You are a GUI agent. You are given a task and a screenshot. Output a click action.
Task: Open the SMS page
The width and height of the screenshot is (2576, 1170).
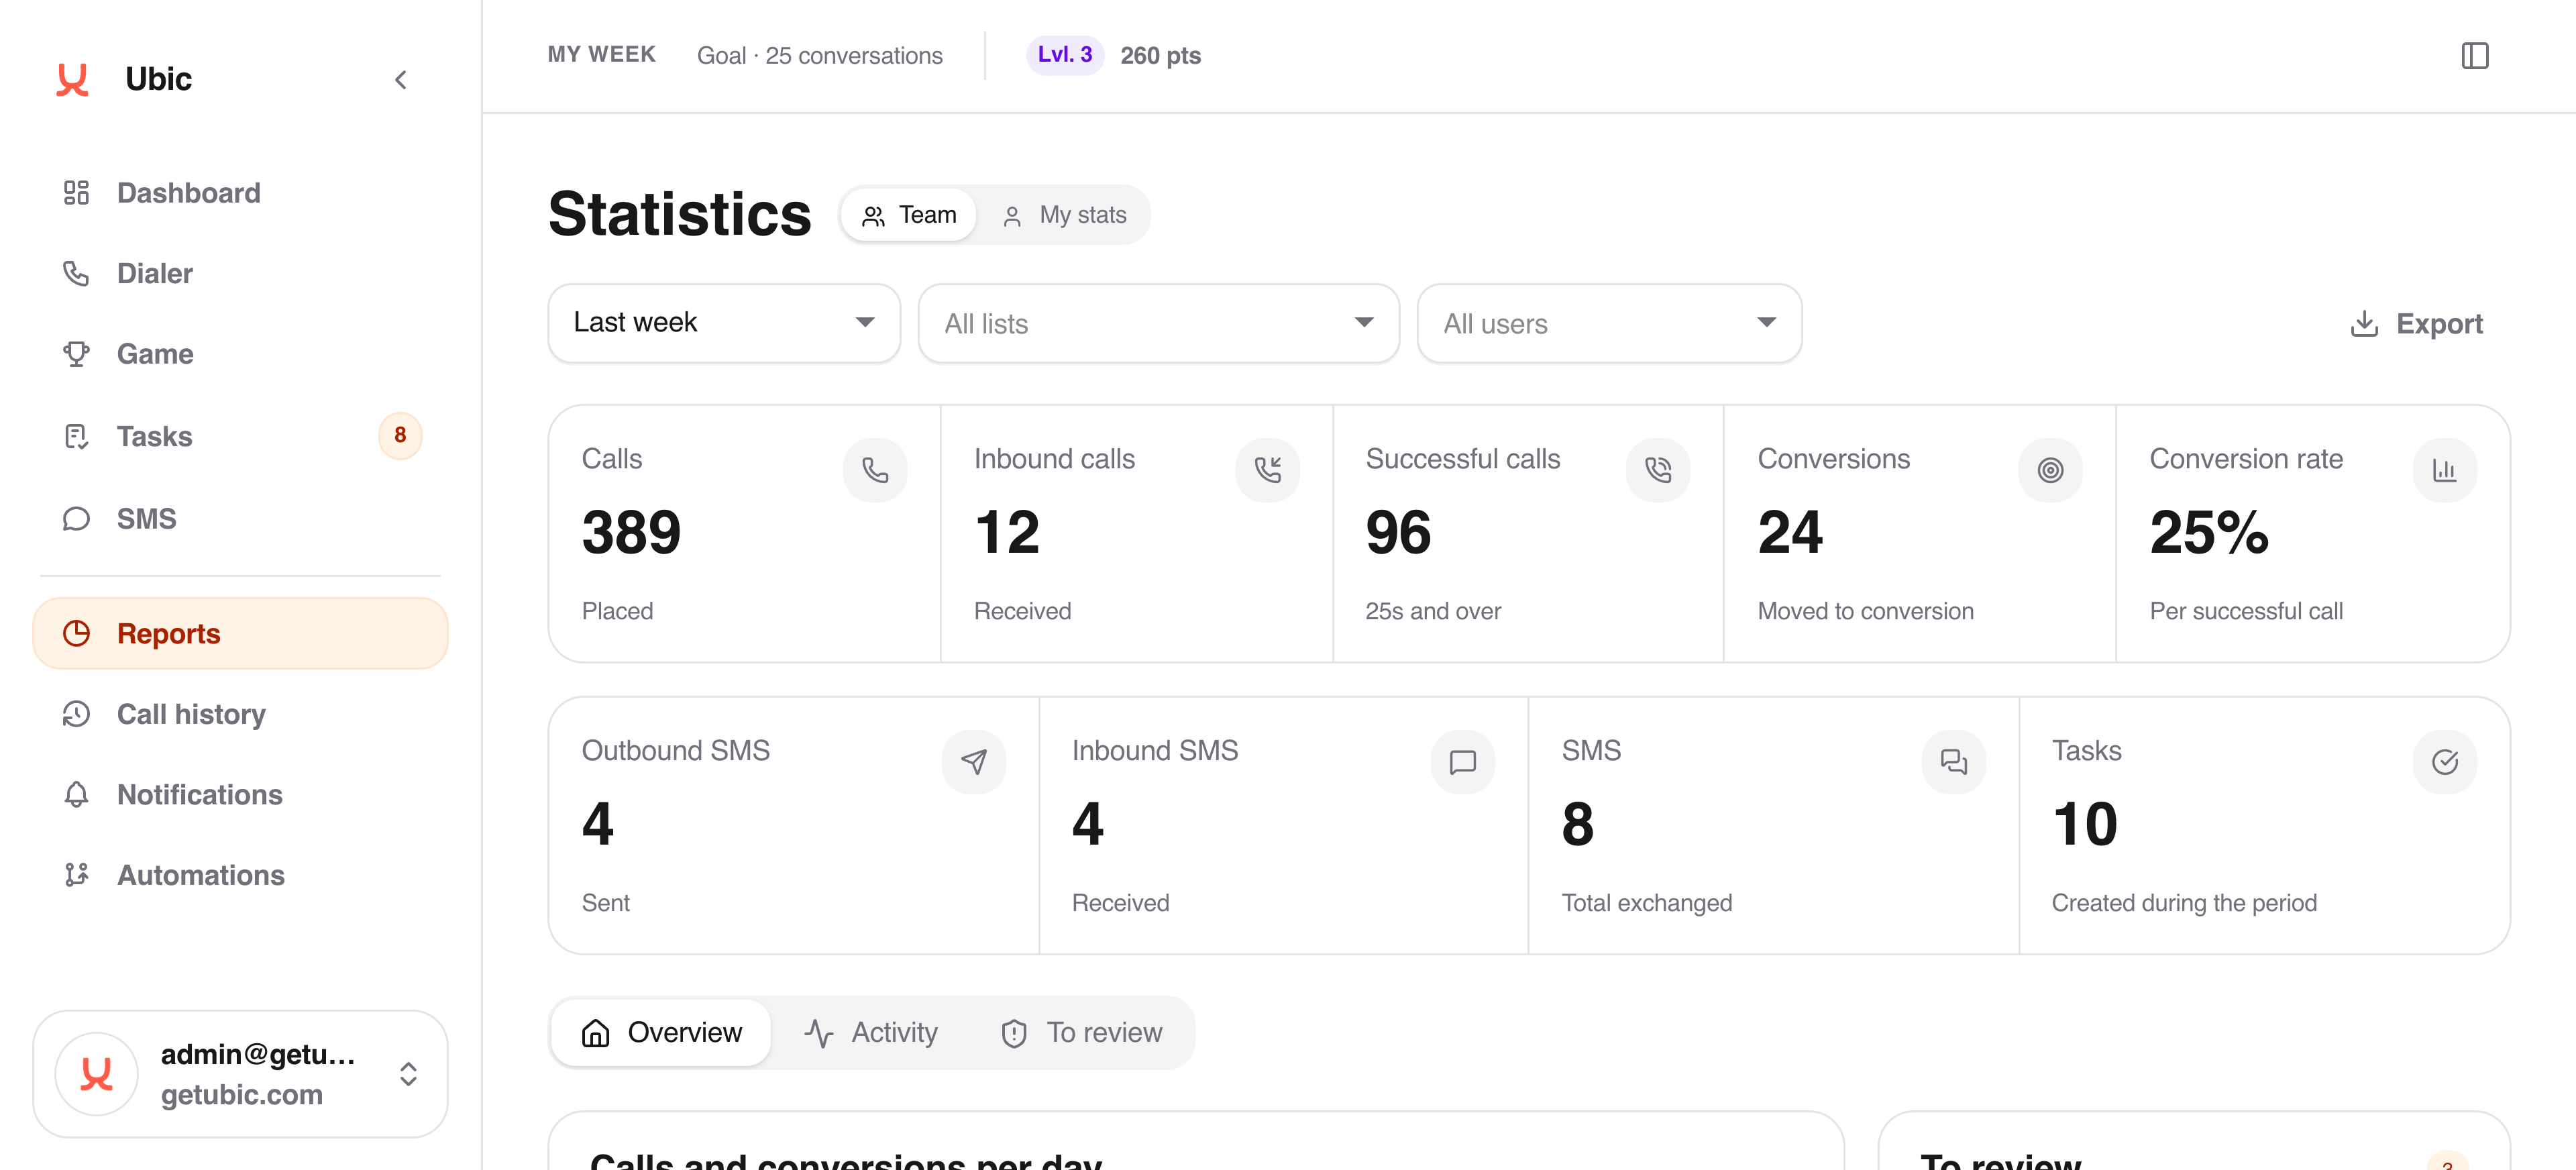pos(240,519)
